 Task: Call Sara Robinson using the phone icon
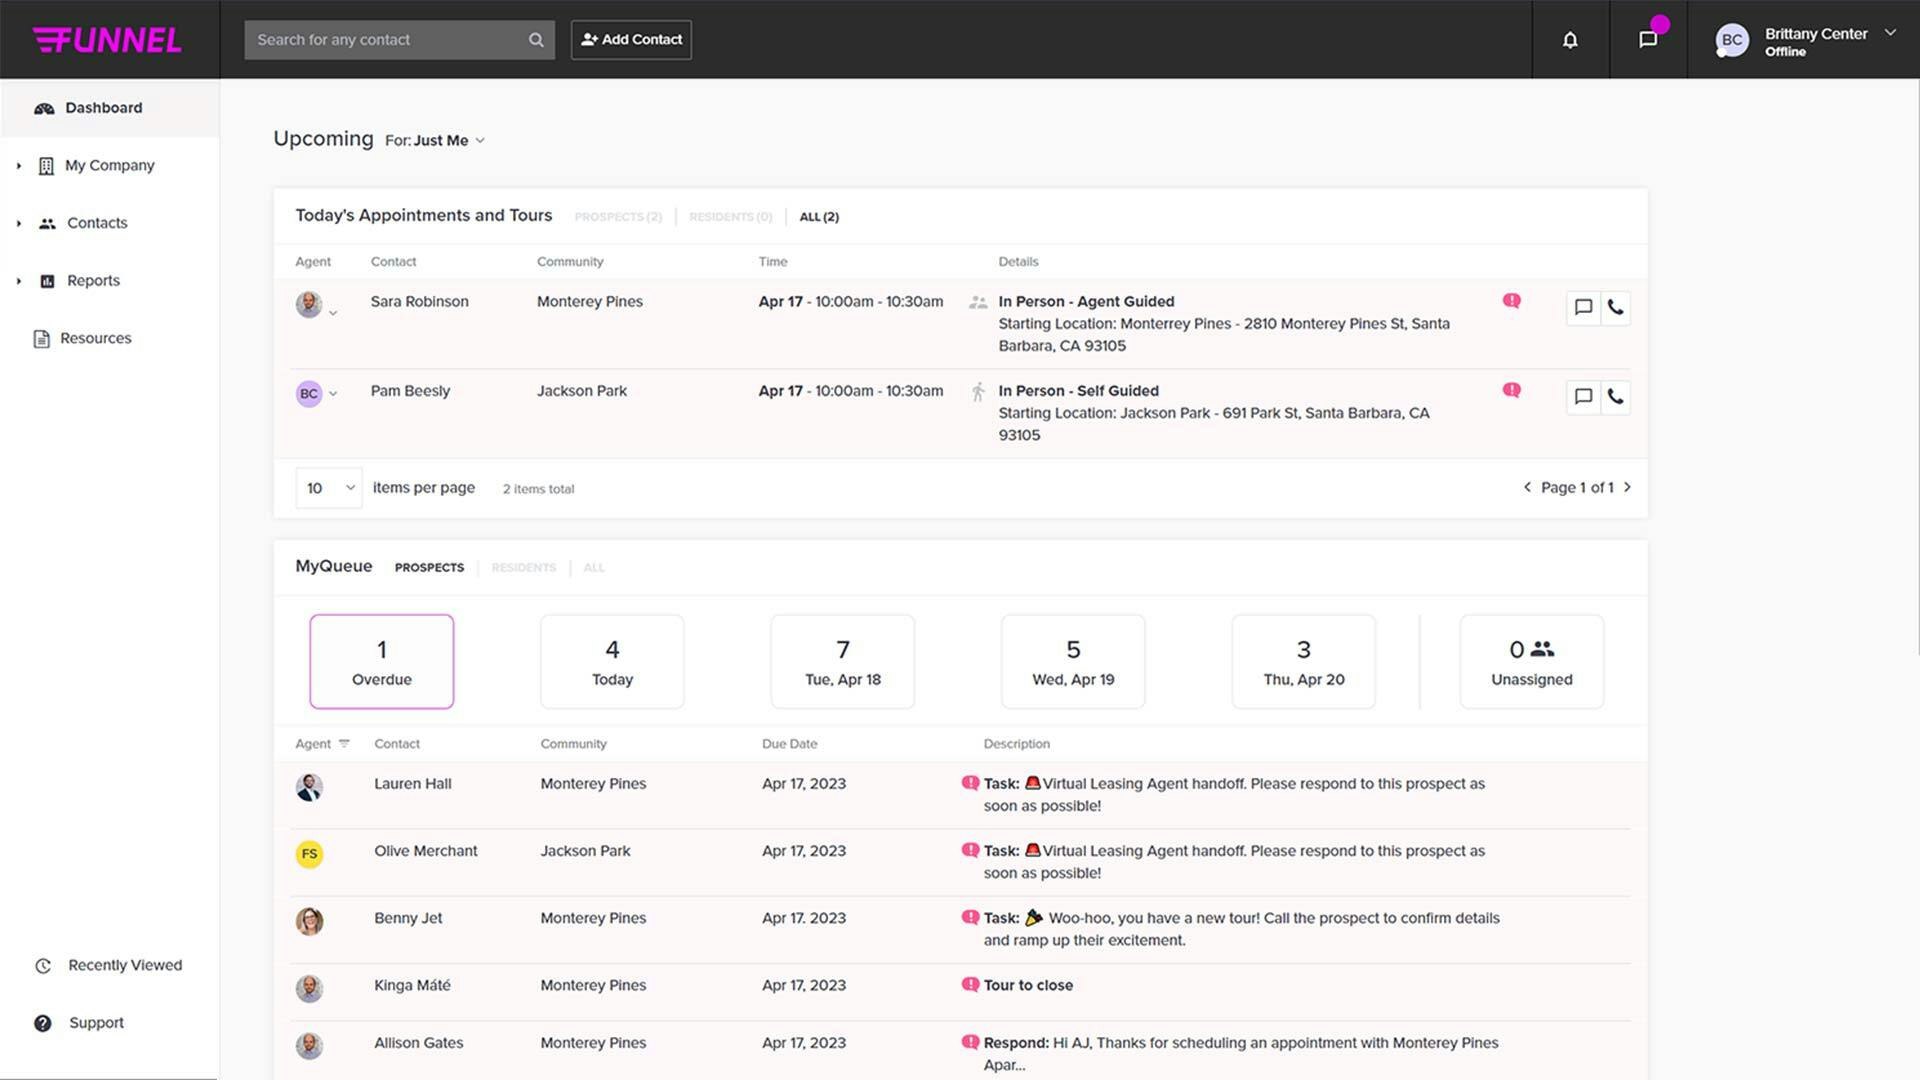1617,308
